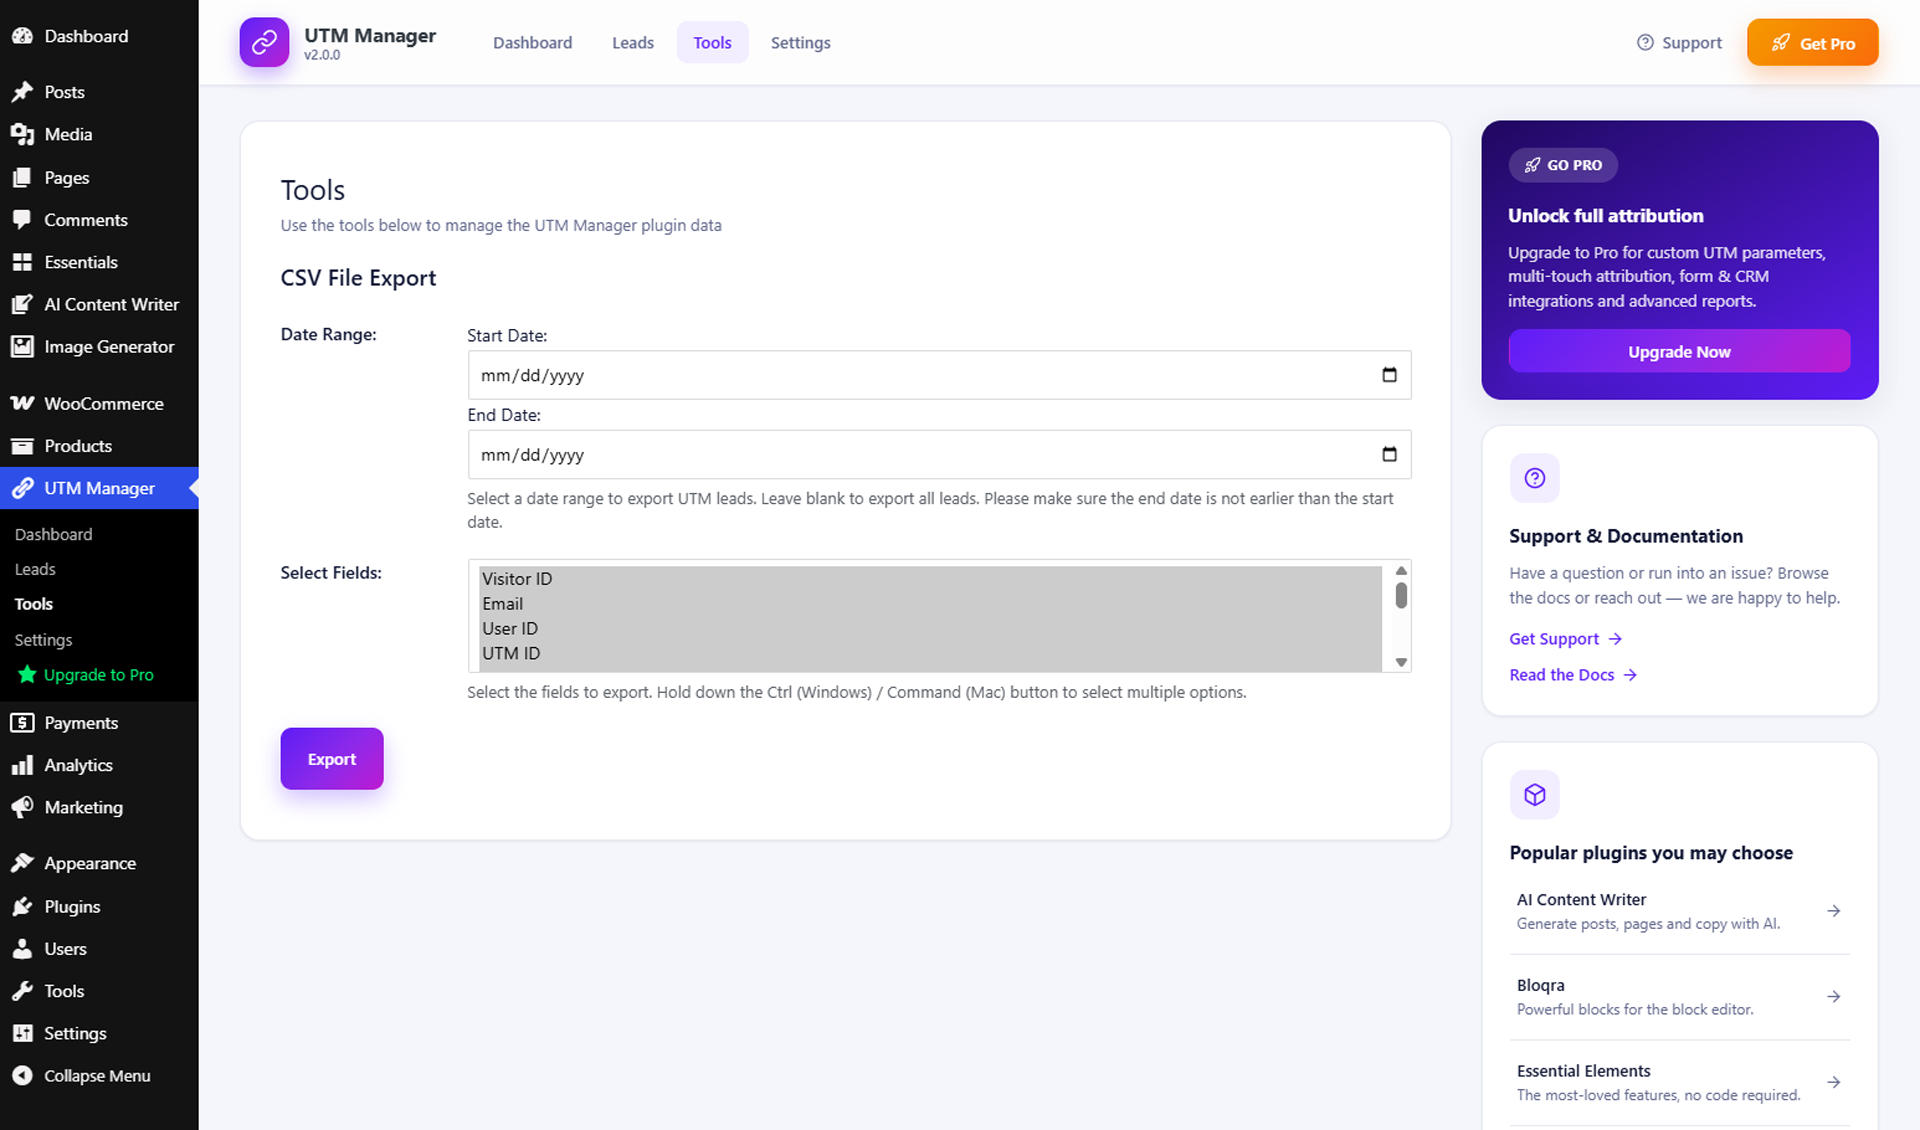Click the UTM Manager purple link logo

tap(264, 42)
